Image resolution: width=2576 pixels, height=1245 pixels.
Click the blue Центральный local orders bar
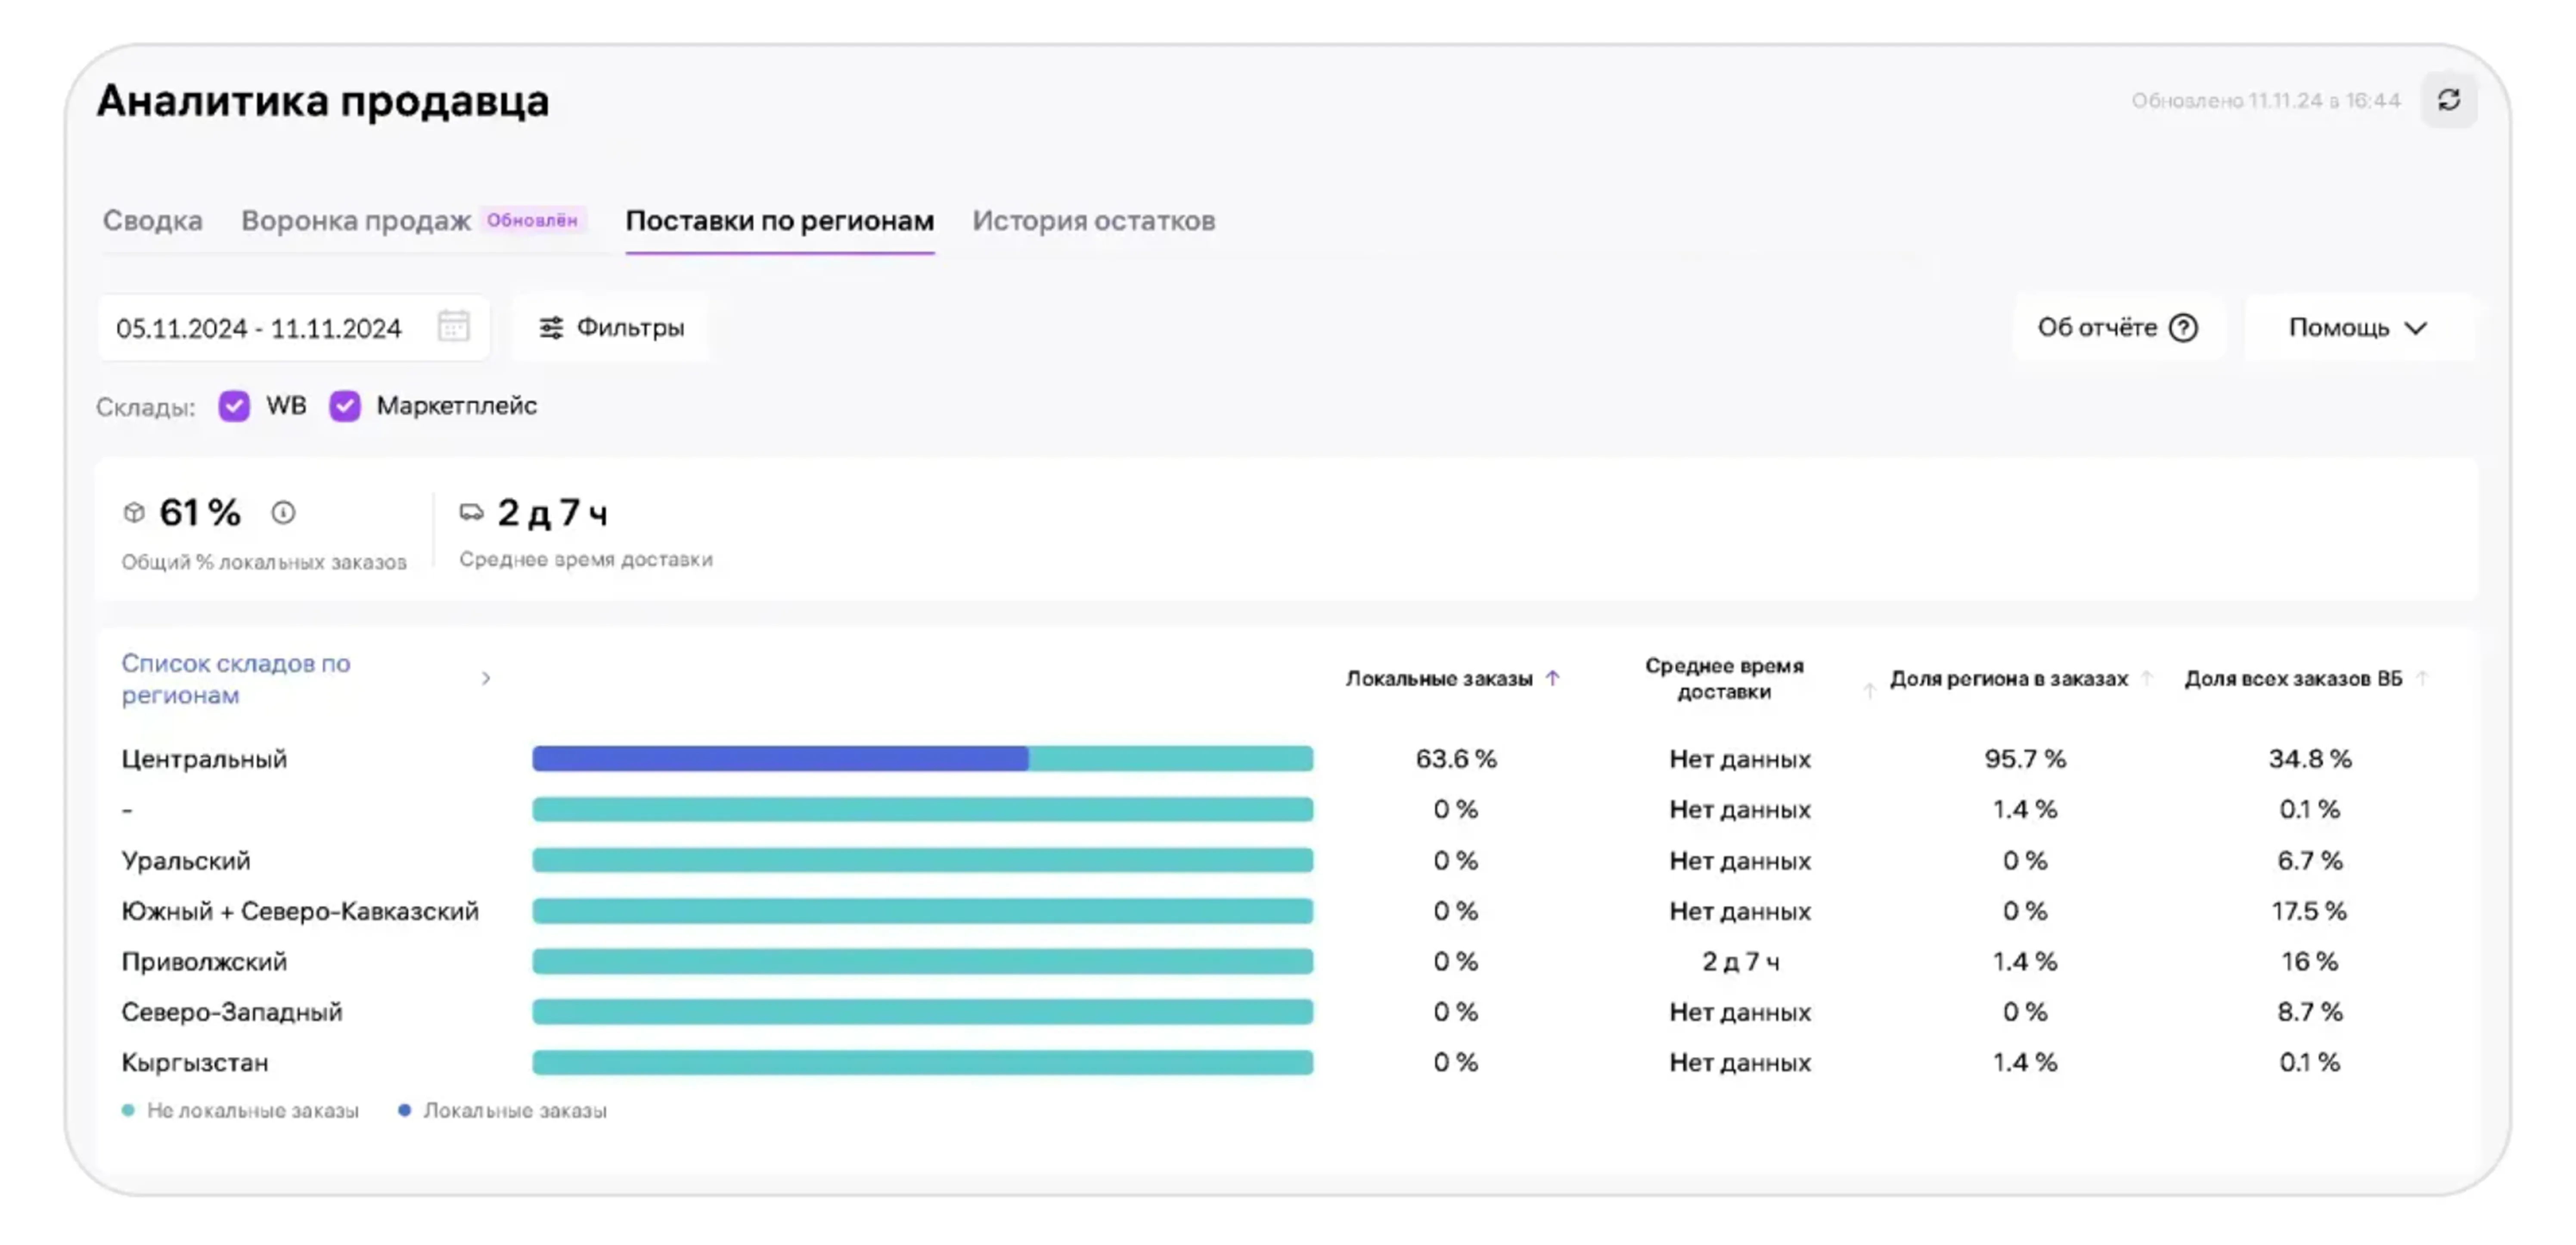point(779,759)
